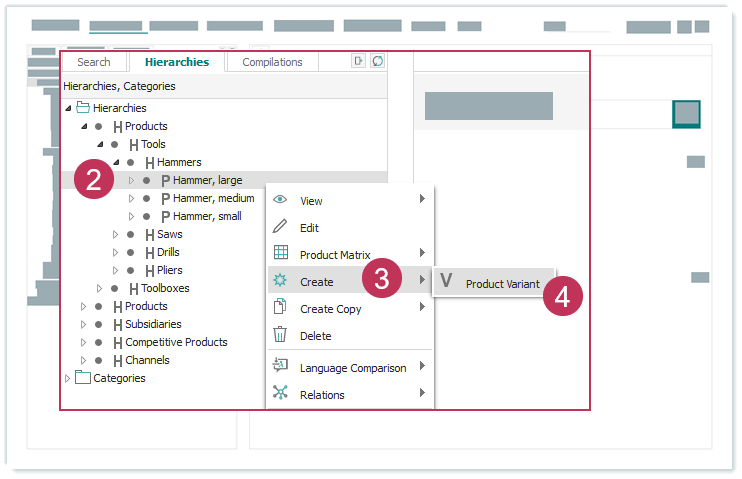Expand the Saws hierarchy node
Viewport: 742px width, 479px height.
click(116, 234)
